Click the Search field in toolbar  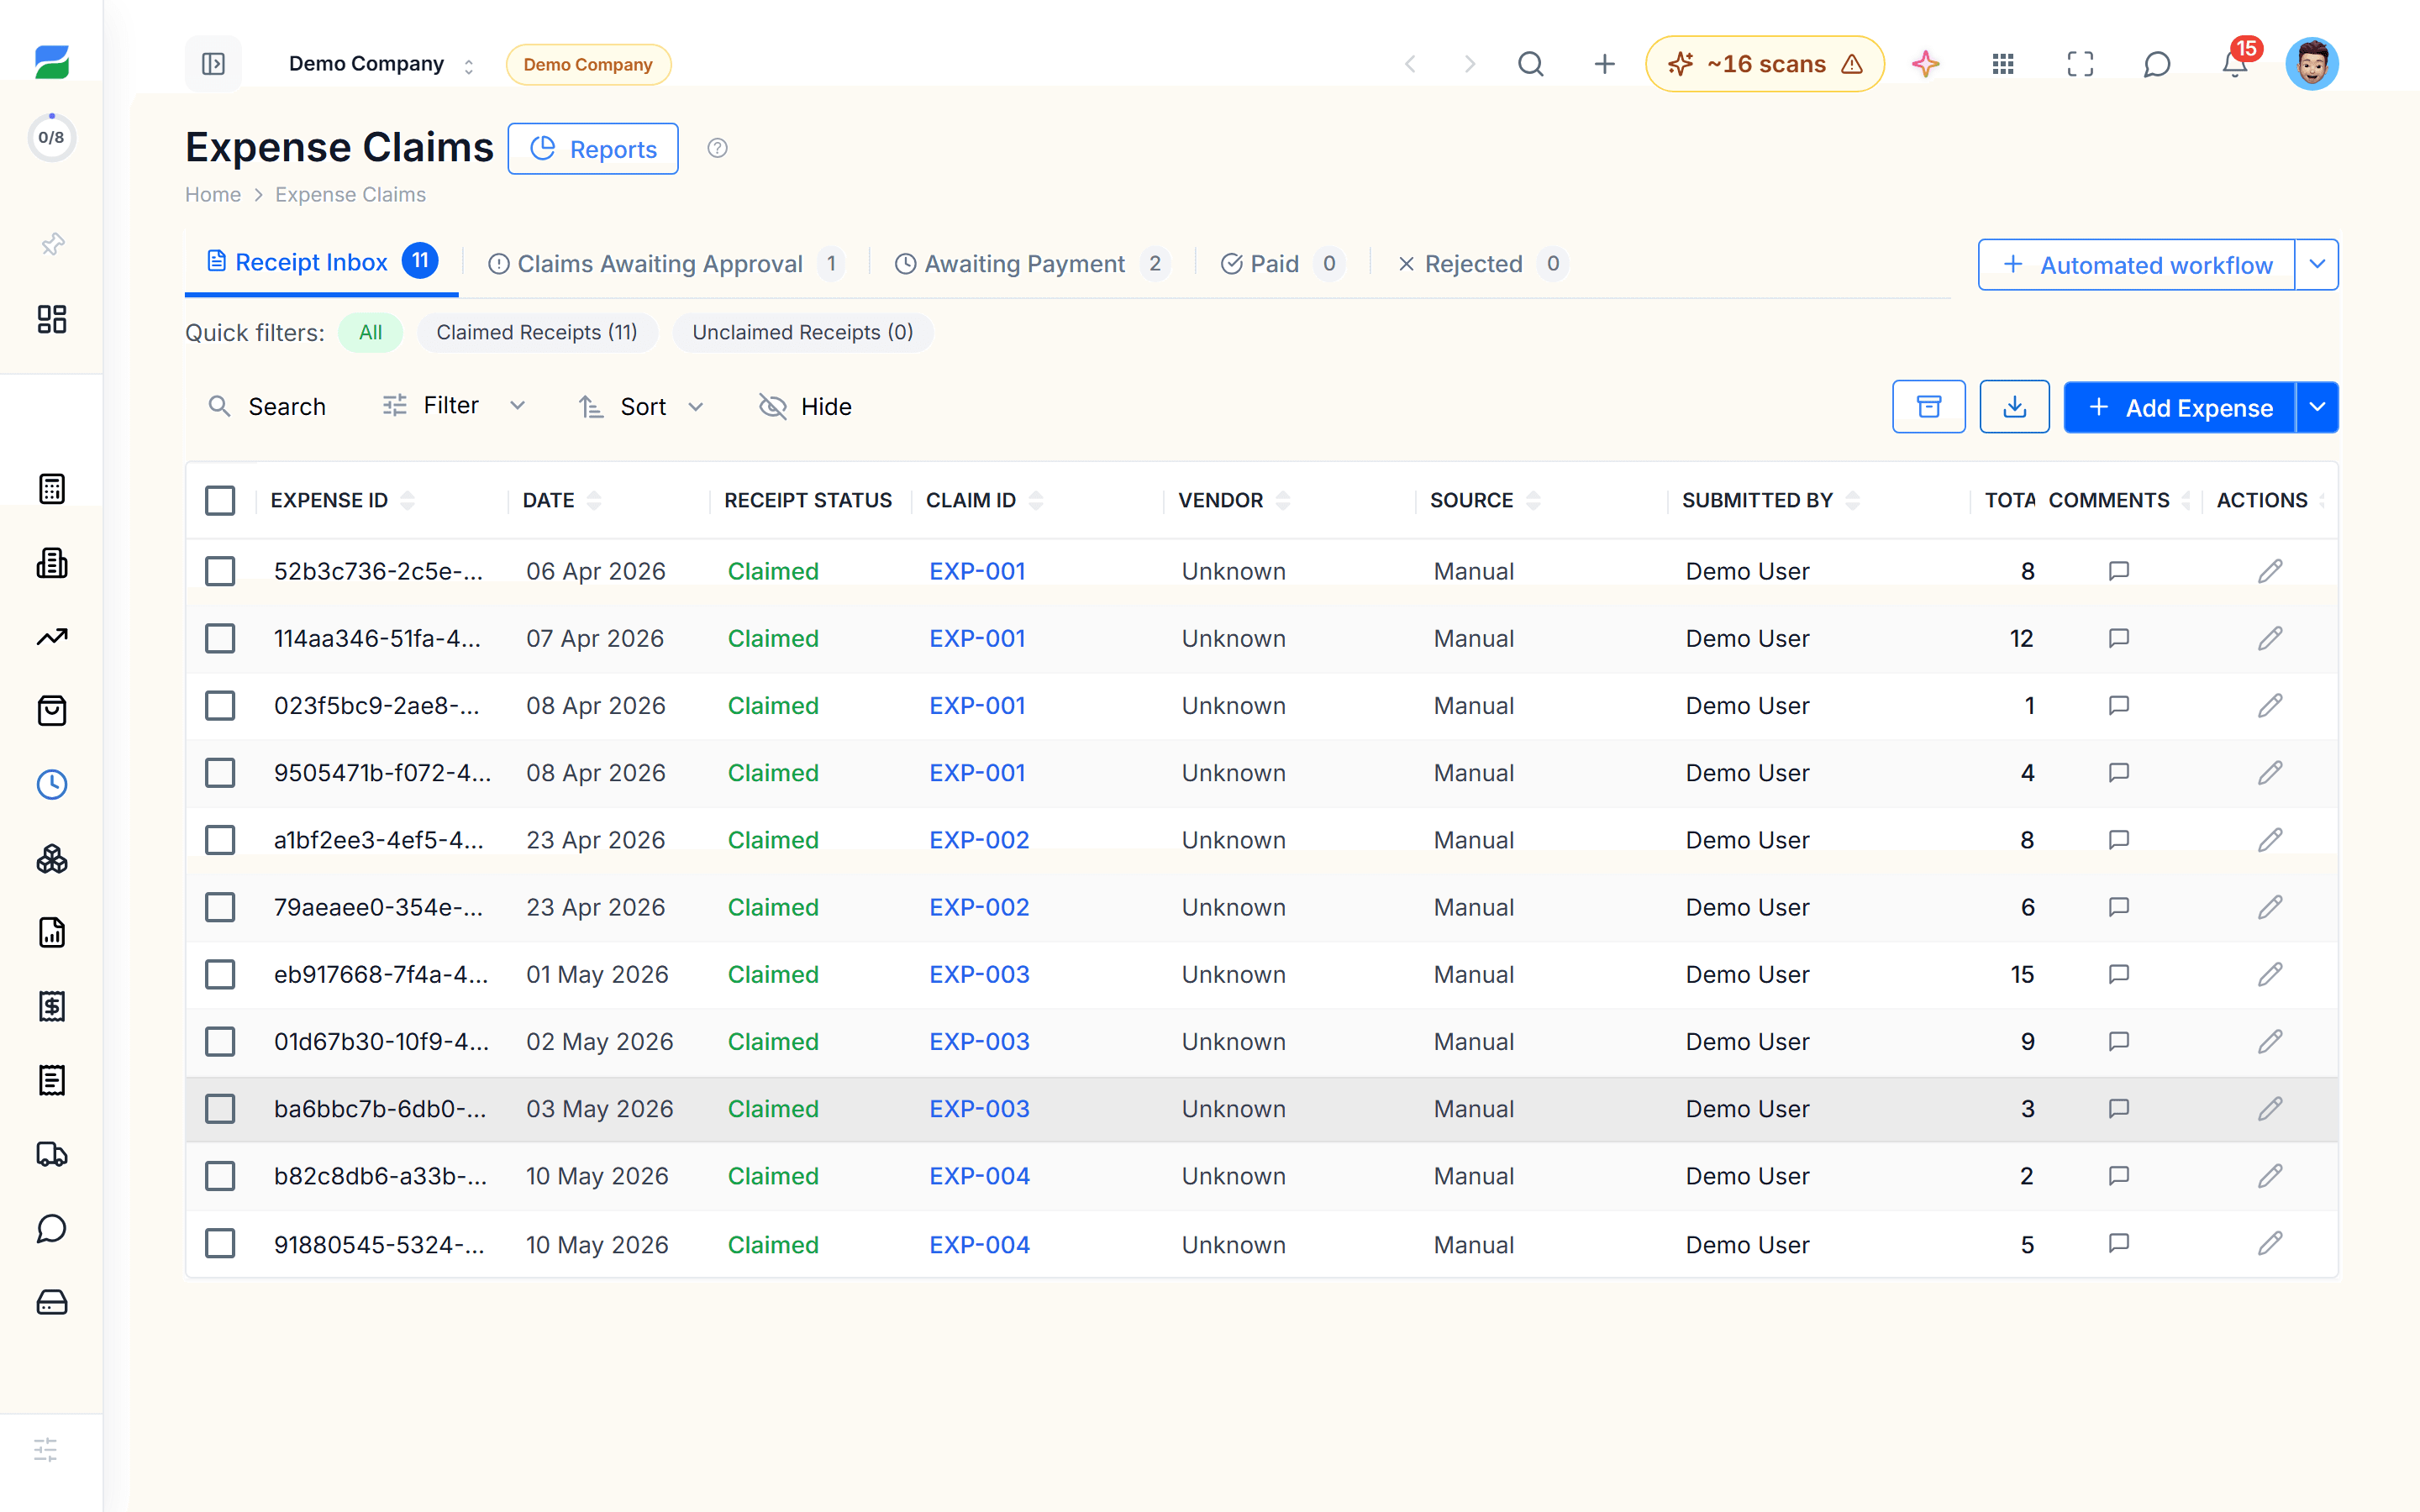tap(267, 407)
